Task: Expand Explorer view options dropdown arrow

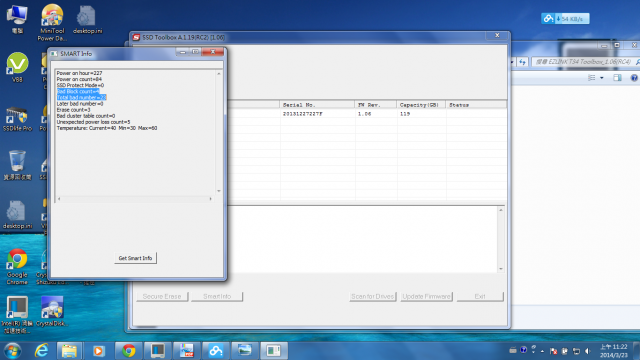Action: [x=602, y=78]
